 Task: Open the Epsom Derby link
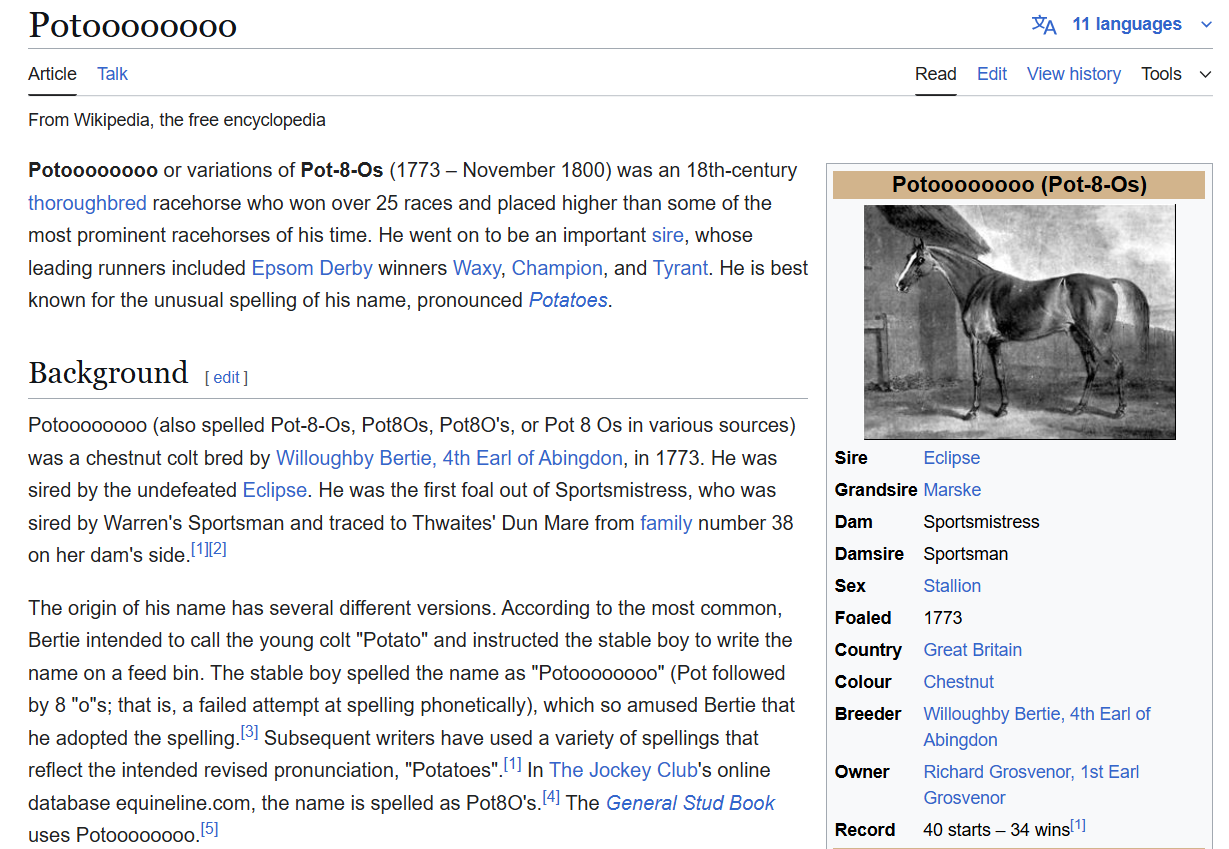click(x=312, y=268)
